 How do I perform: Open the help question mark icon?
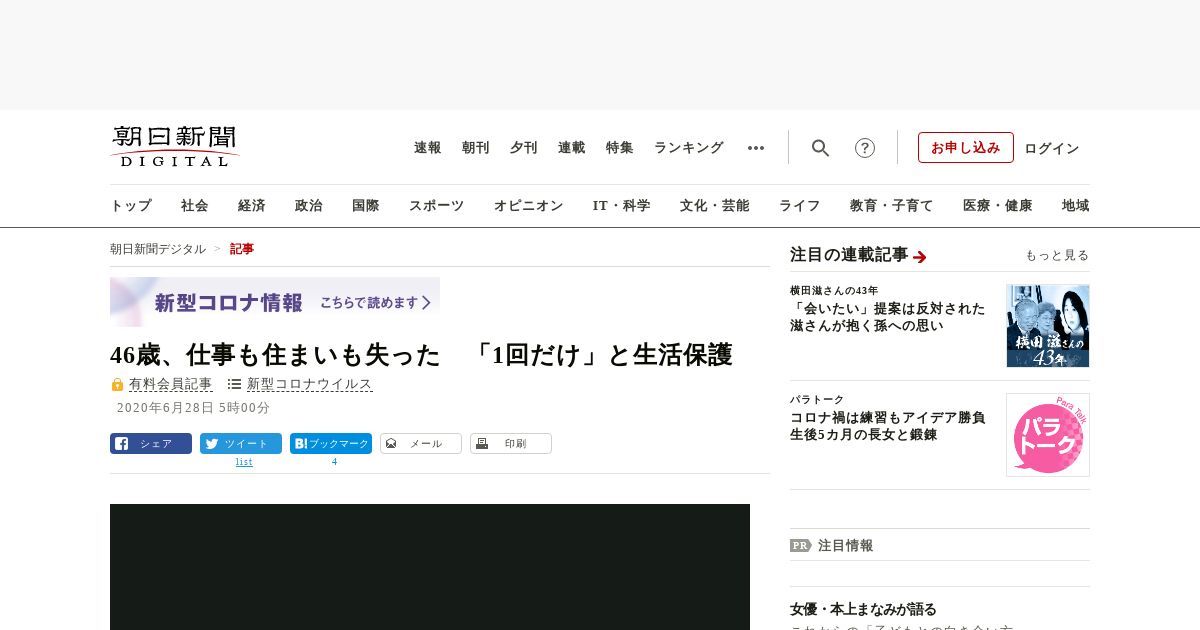865,148
